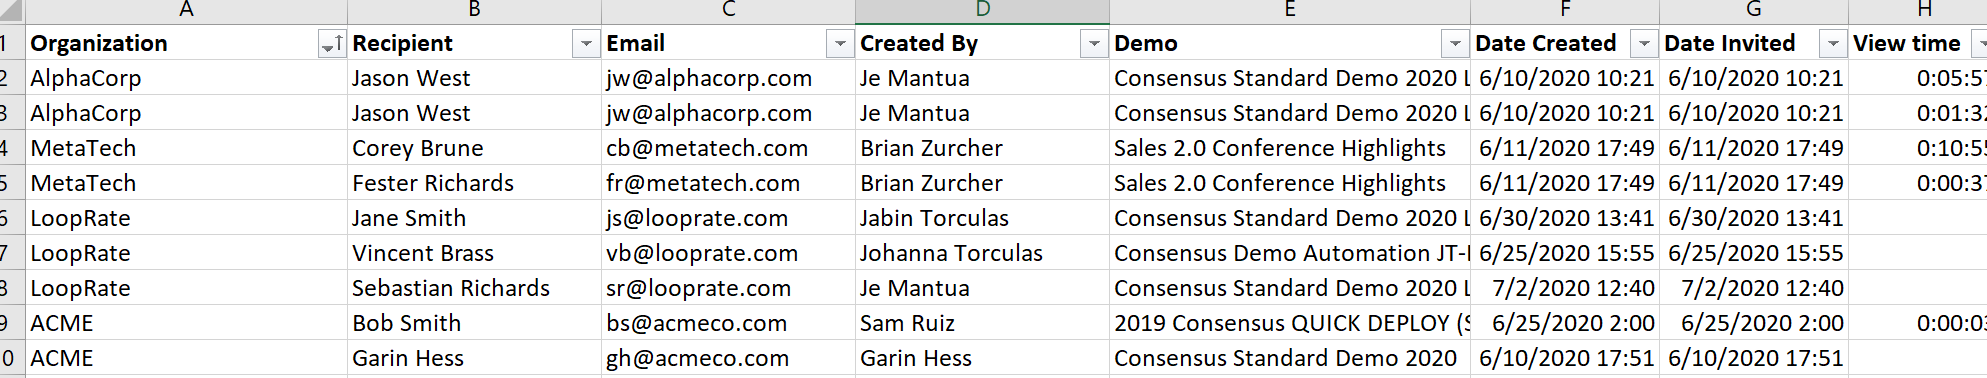The width and height of the screenshot is (1987, 378).
Task: Select the Corey Brune recipient cell
Action: (474, 148)
